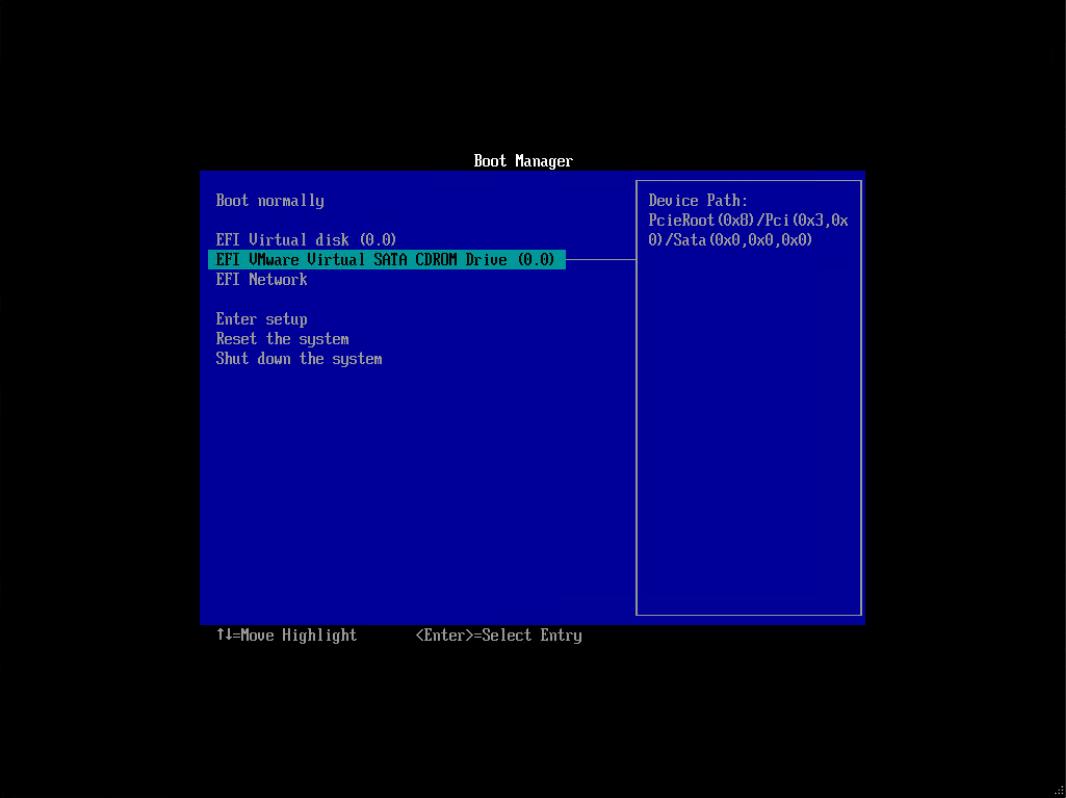Boot from the EFI Network entry

(261, 279)
